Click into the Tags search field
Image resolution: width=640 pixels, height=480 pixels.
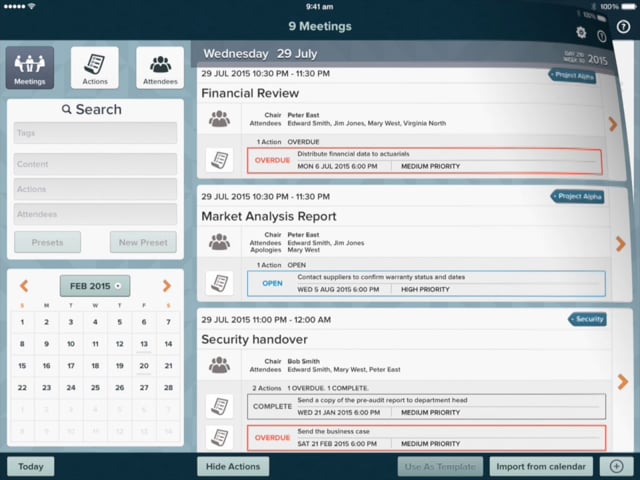(x=96, y=133)
